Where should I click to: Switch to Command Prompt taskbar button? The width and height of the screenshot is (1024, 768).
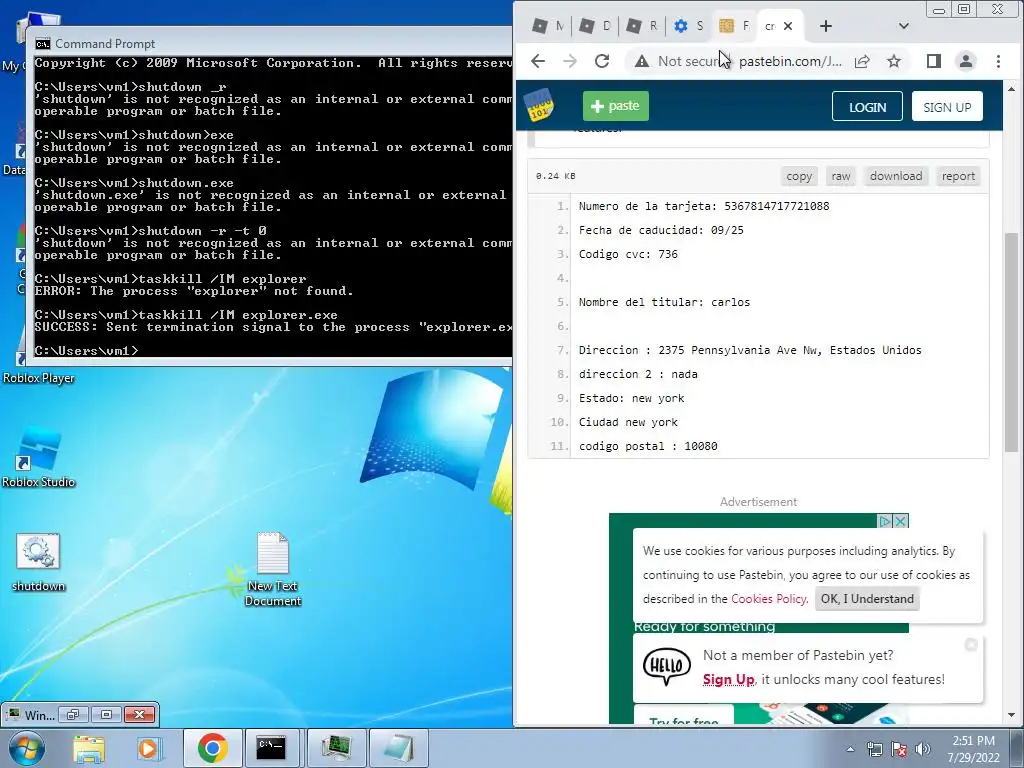[271, 748]
